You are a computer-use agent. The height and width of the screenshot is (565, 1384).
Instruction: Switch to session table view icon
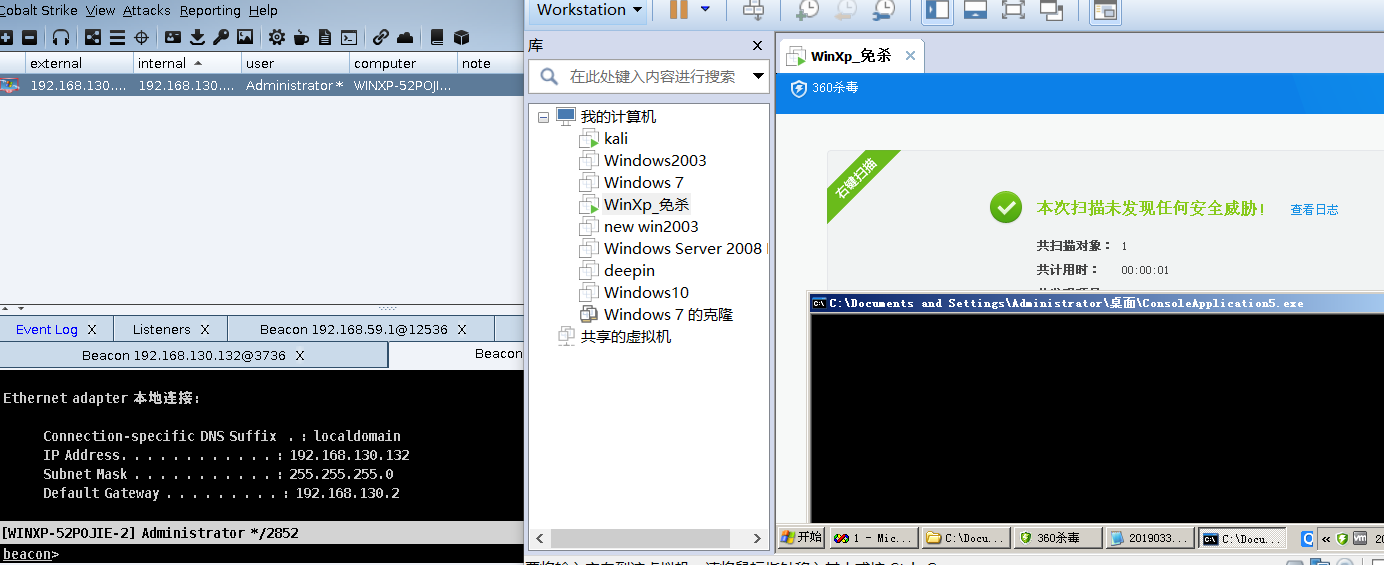[x=117, y=37]
